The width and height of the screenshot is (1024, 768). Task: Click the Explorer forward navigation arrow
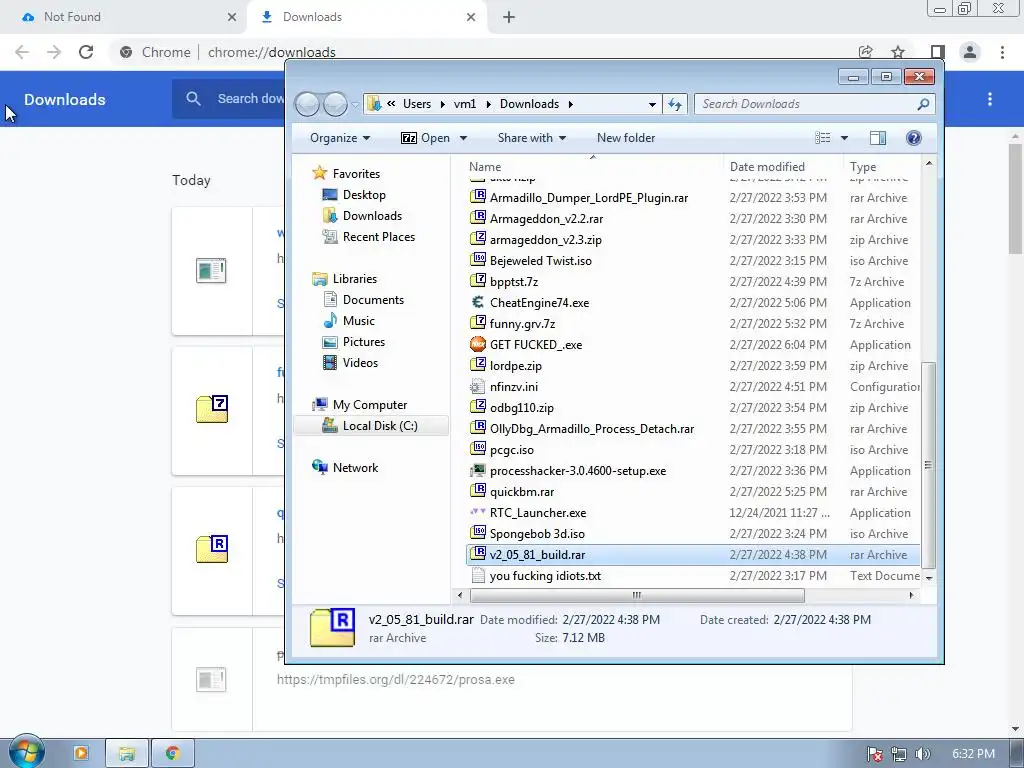(335, 104)
